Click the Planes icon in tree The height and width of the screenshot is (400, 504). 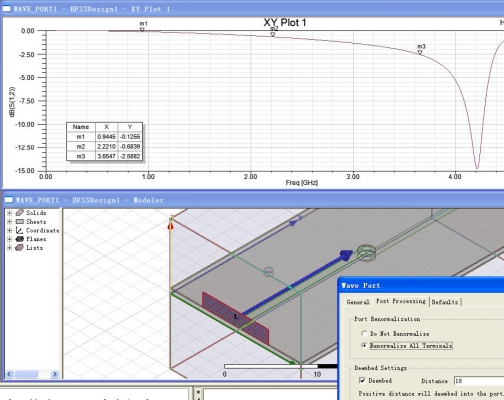click(20, 239)
